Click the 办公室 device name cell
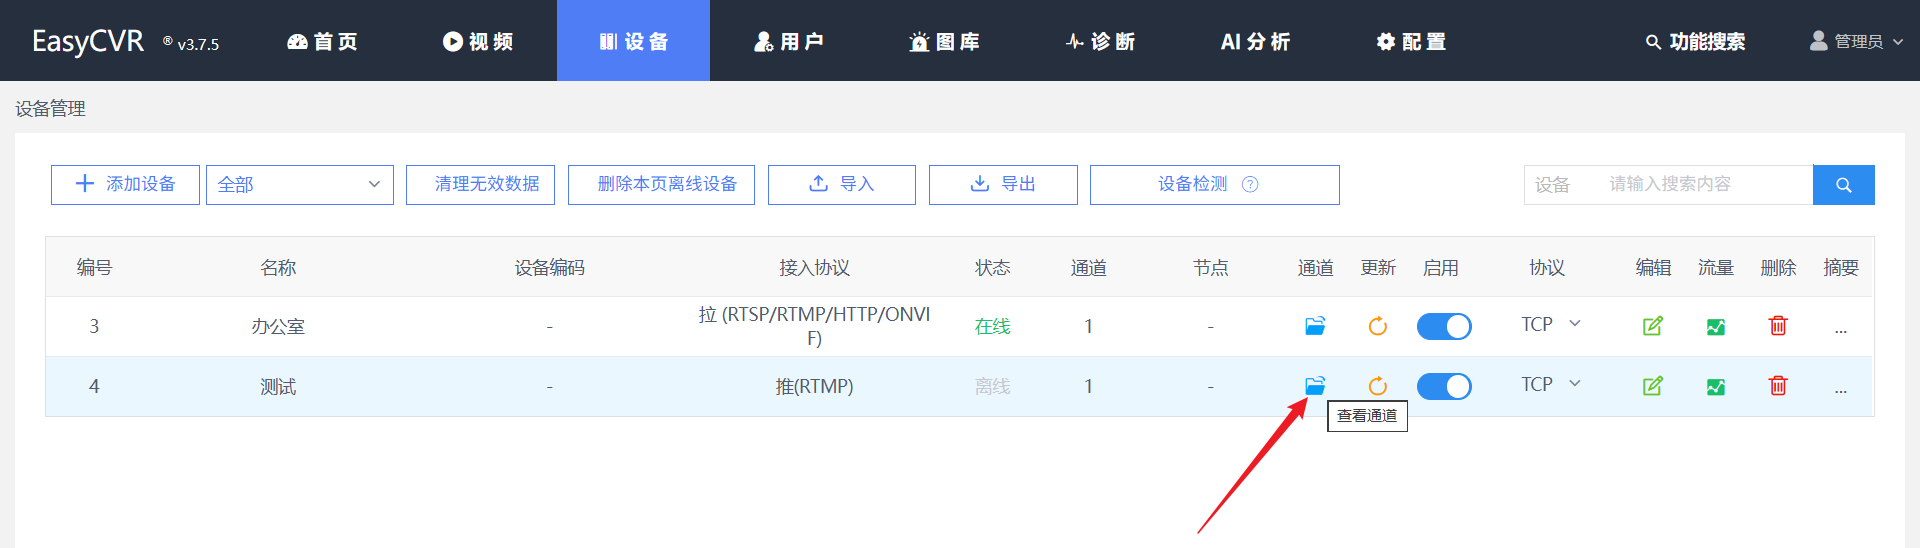 [x=278, y=326]
